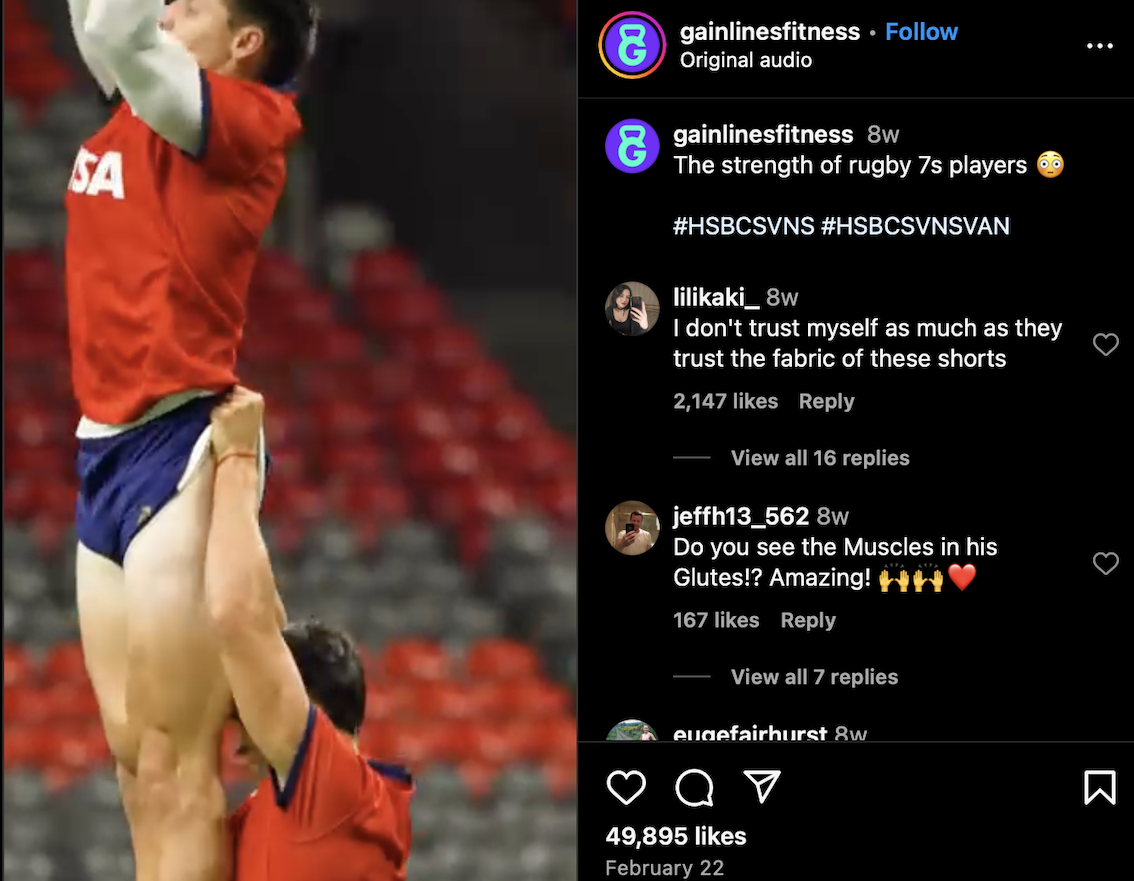The width and height of the screenshot is (1134, 881).
Task: Open jeffh13_562 profile avatar
Action: pos(632,528)
